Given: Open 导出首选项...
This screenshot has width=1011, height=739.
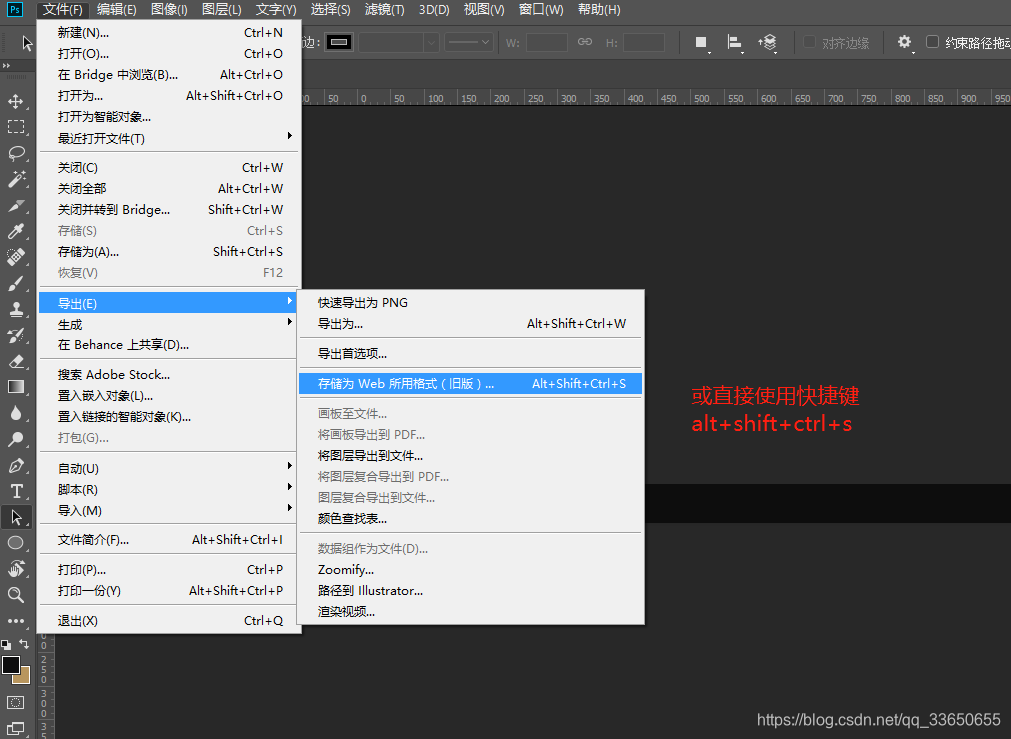Looking at the screenshot, I should 471,354.
